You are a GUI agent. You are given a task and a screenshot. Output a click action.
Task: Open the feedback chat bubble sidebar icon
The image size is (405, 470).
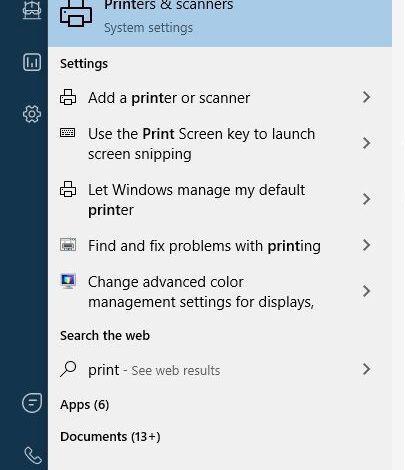tap(32, 403)
